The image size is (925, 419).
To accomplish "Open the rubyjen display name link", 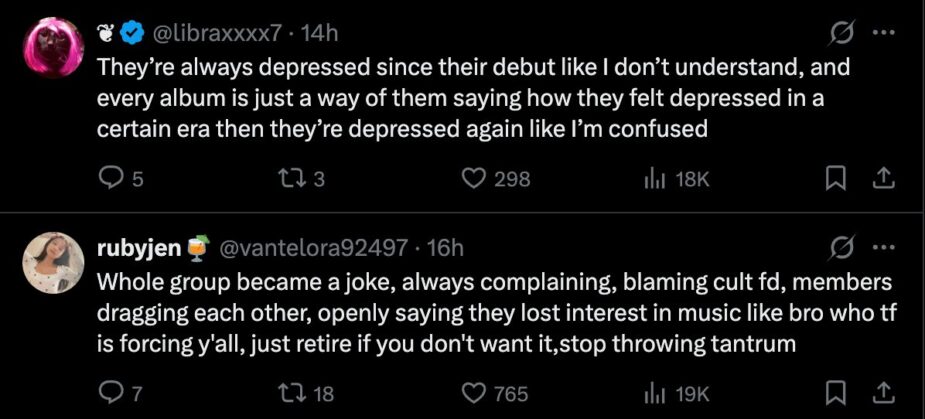I will (138, 247).
